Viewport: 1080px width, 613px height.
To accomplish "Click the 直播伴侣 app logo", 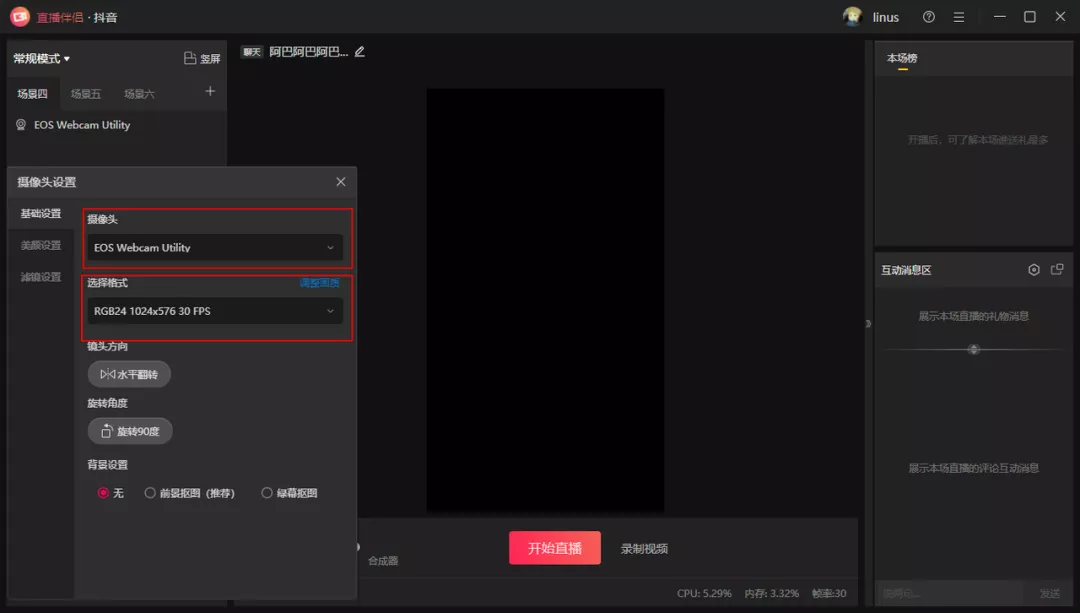I will 20,17.
